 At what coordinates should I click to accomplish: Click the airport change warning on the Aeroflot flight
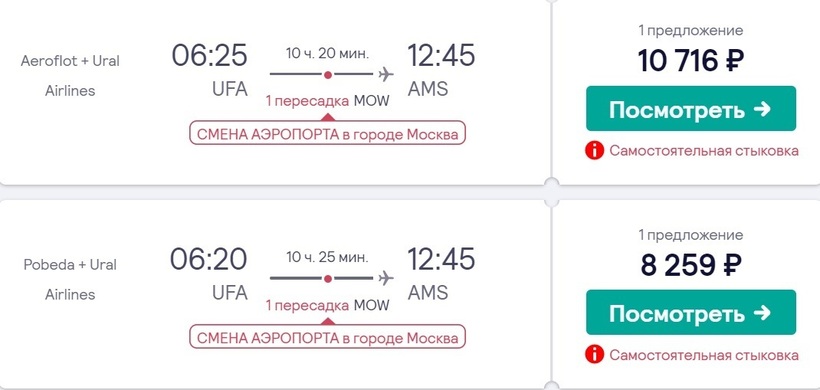click(327, 133)
